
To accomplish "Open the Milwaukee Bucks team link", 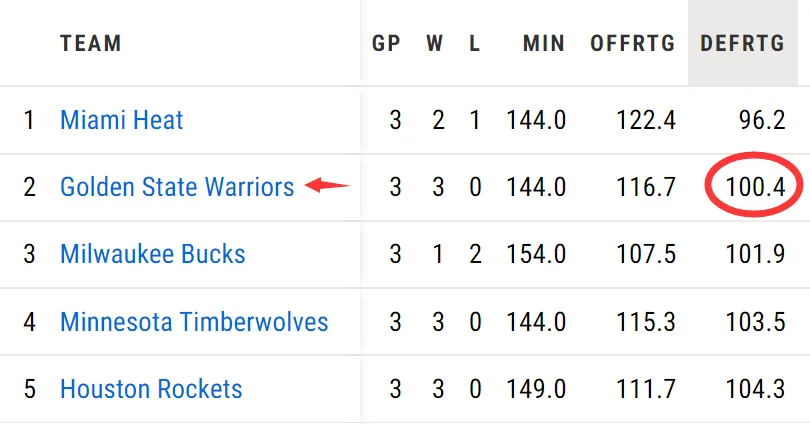I will [x=152, y=254].
